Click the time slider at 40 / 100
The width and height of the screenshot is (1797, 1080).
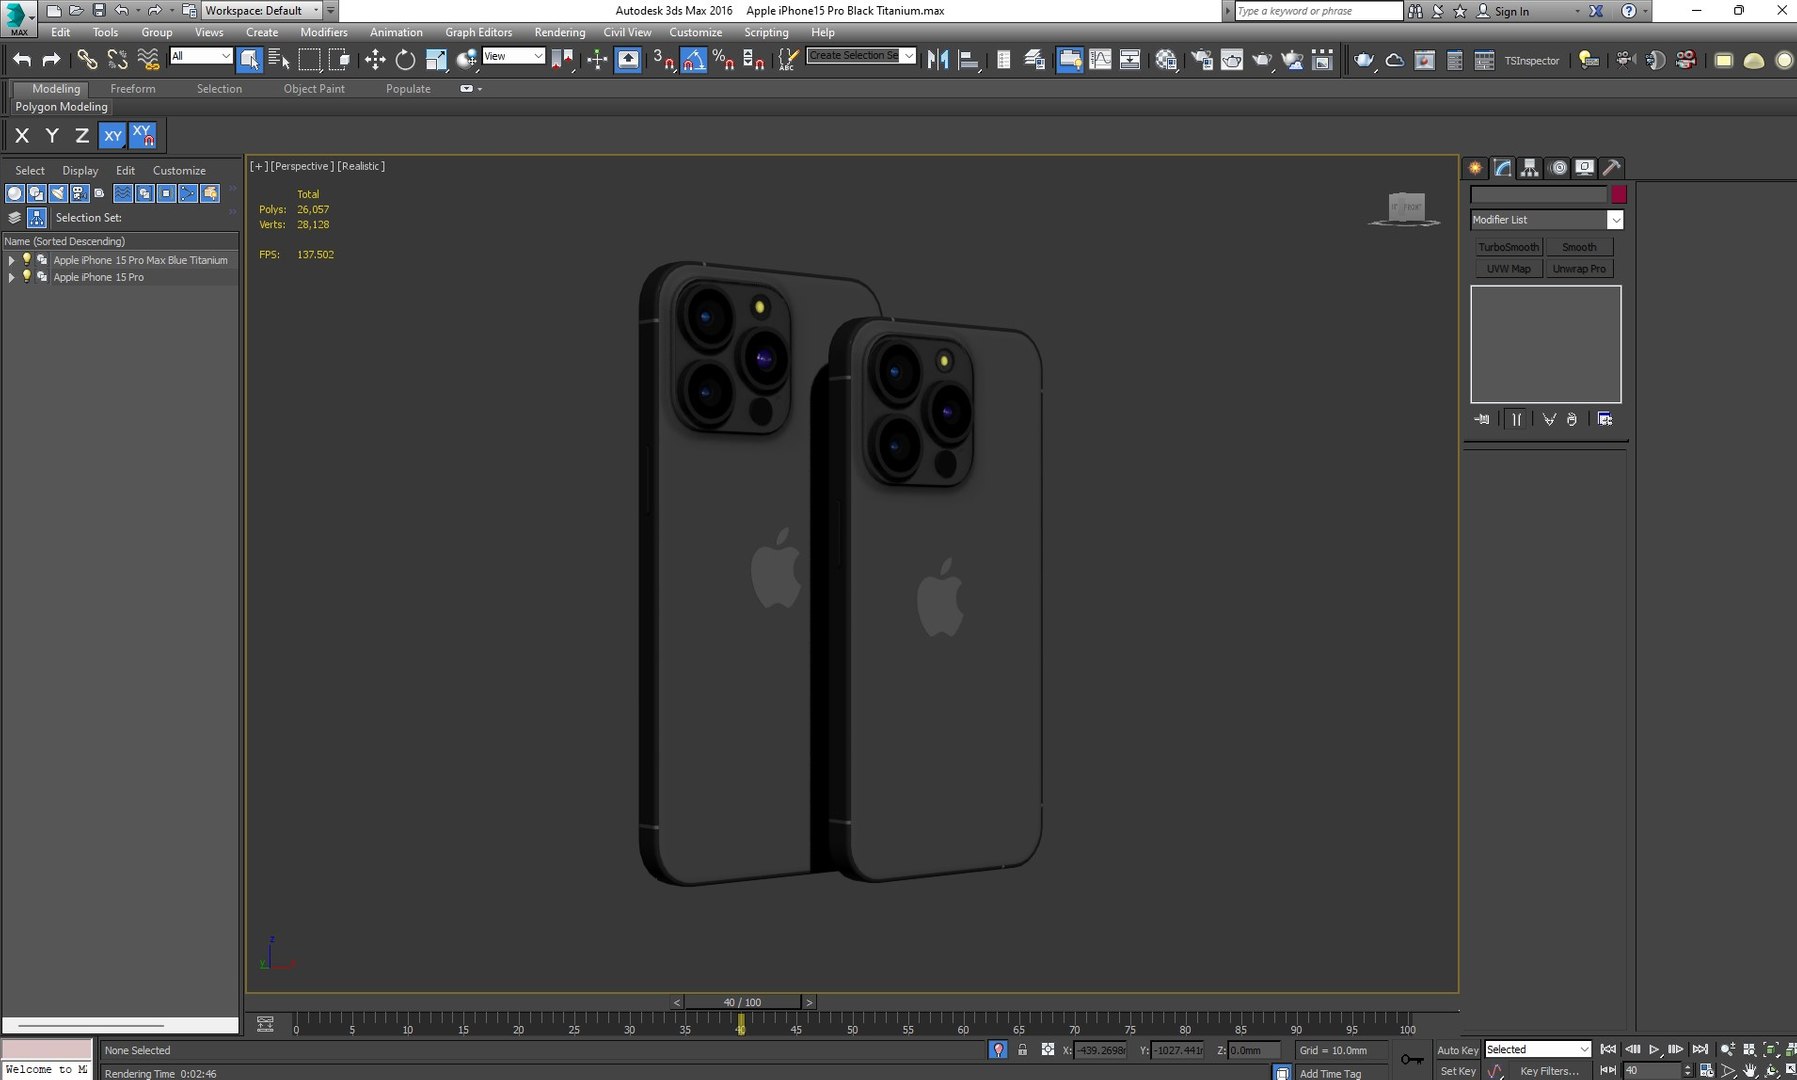(742, 1002)
